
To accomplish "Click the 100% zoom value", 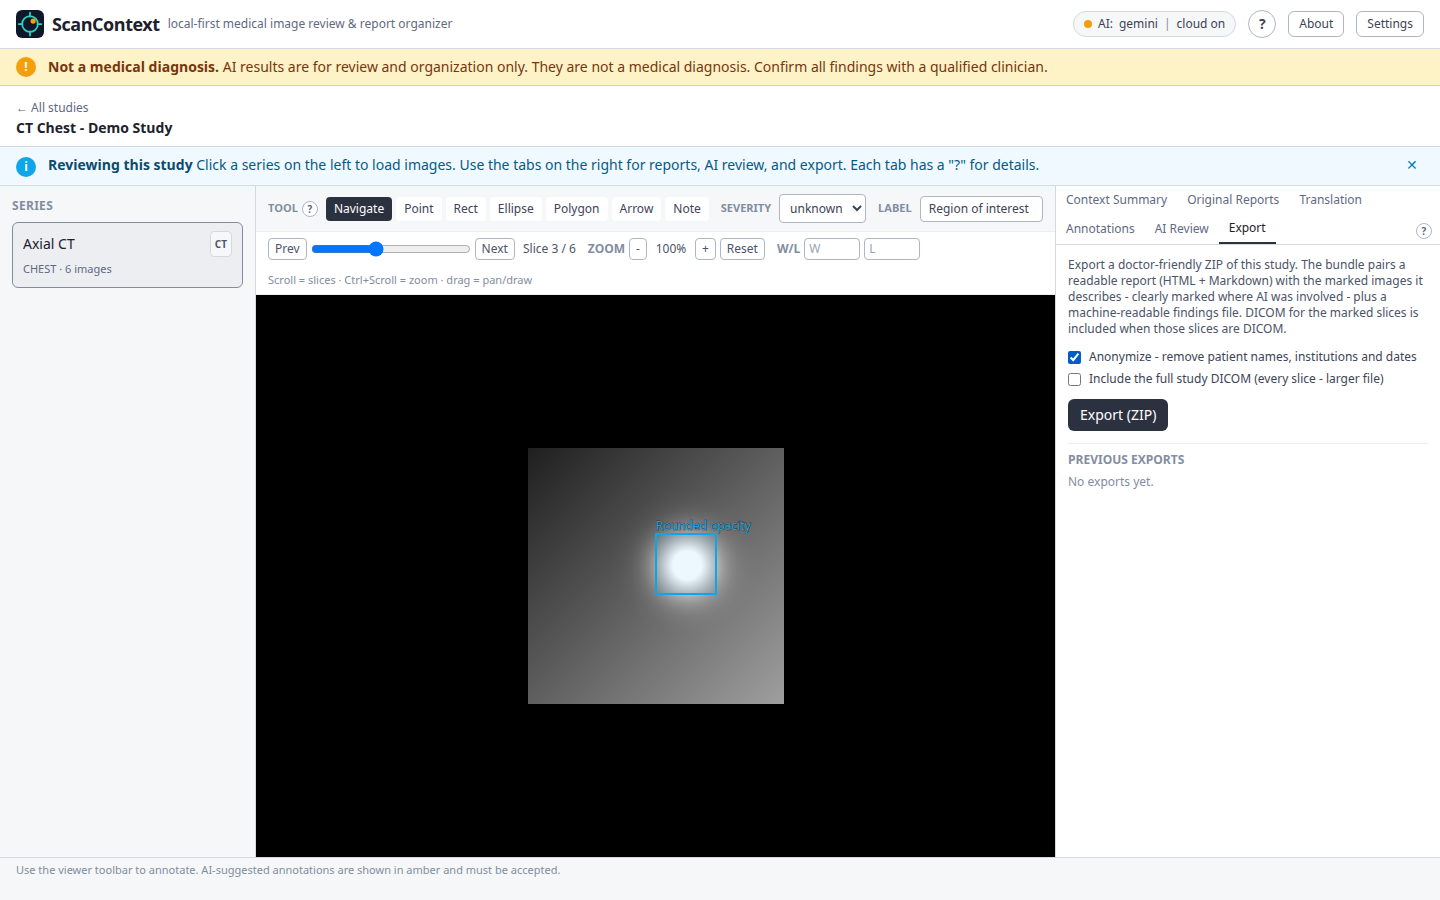I will click(x=671, y=249).
